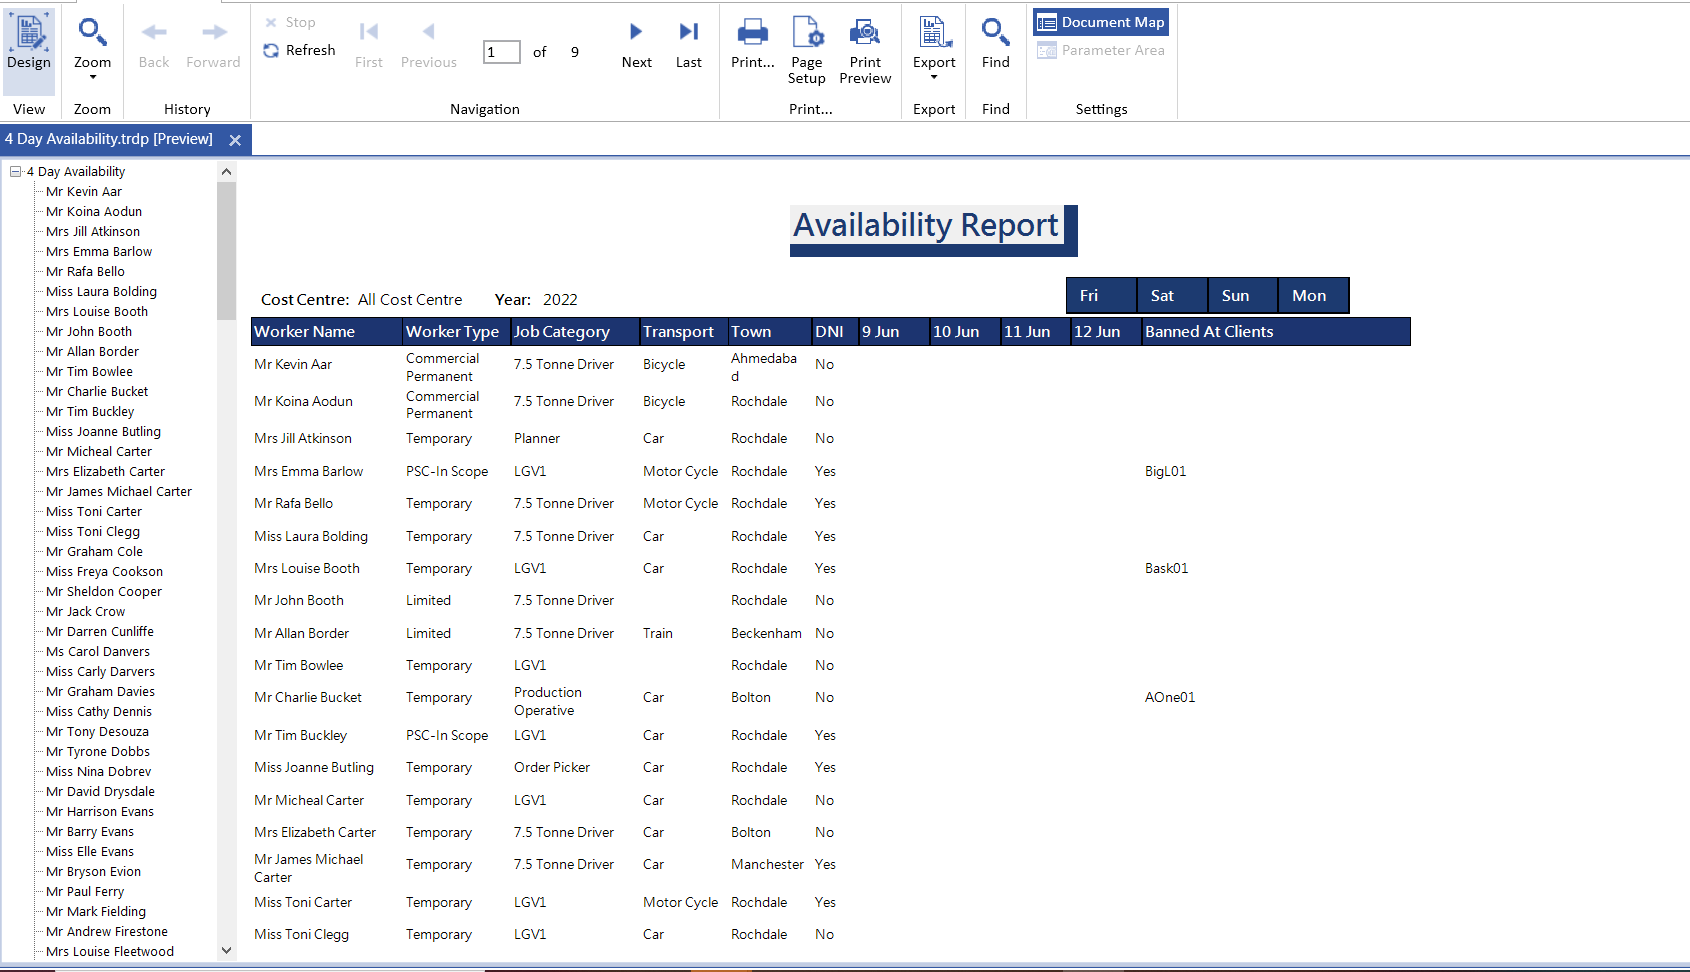This screenshot has width=1690, height=972.
Task: Expand the Export dropdown
Action: click(934, 50)
